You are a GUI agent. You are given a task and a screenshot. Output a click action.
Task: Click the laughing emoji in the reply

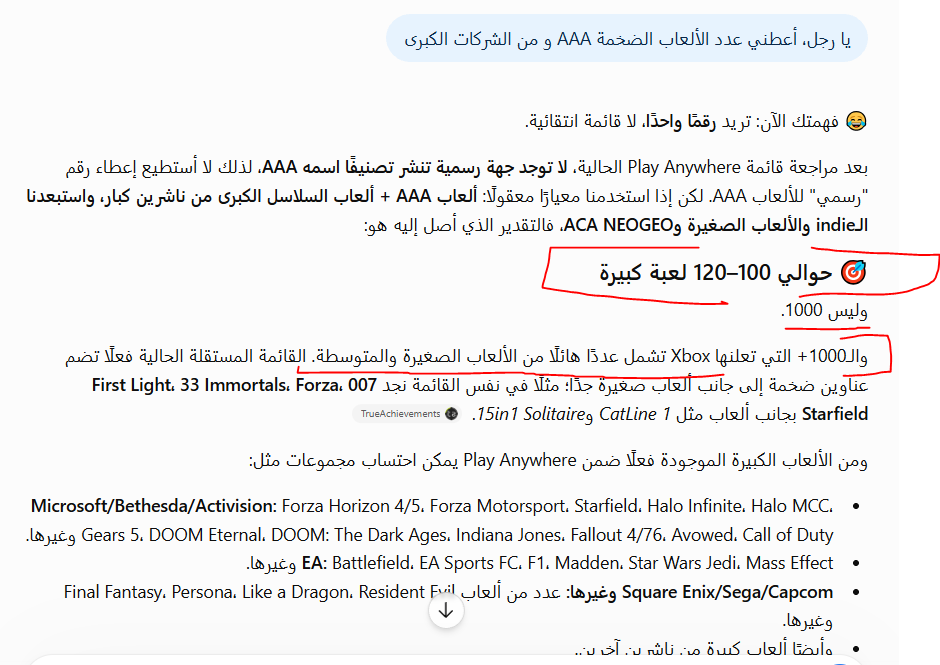[x=856, y=122]
